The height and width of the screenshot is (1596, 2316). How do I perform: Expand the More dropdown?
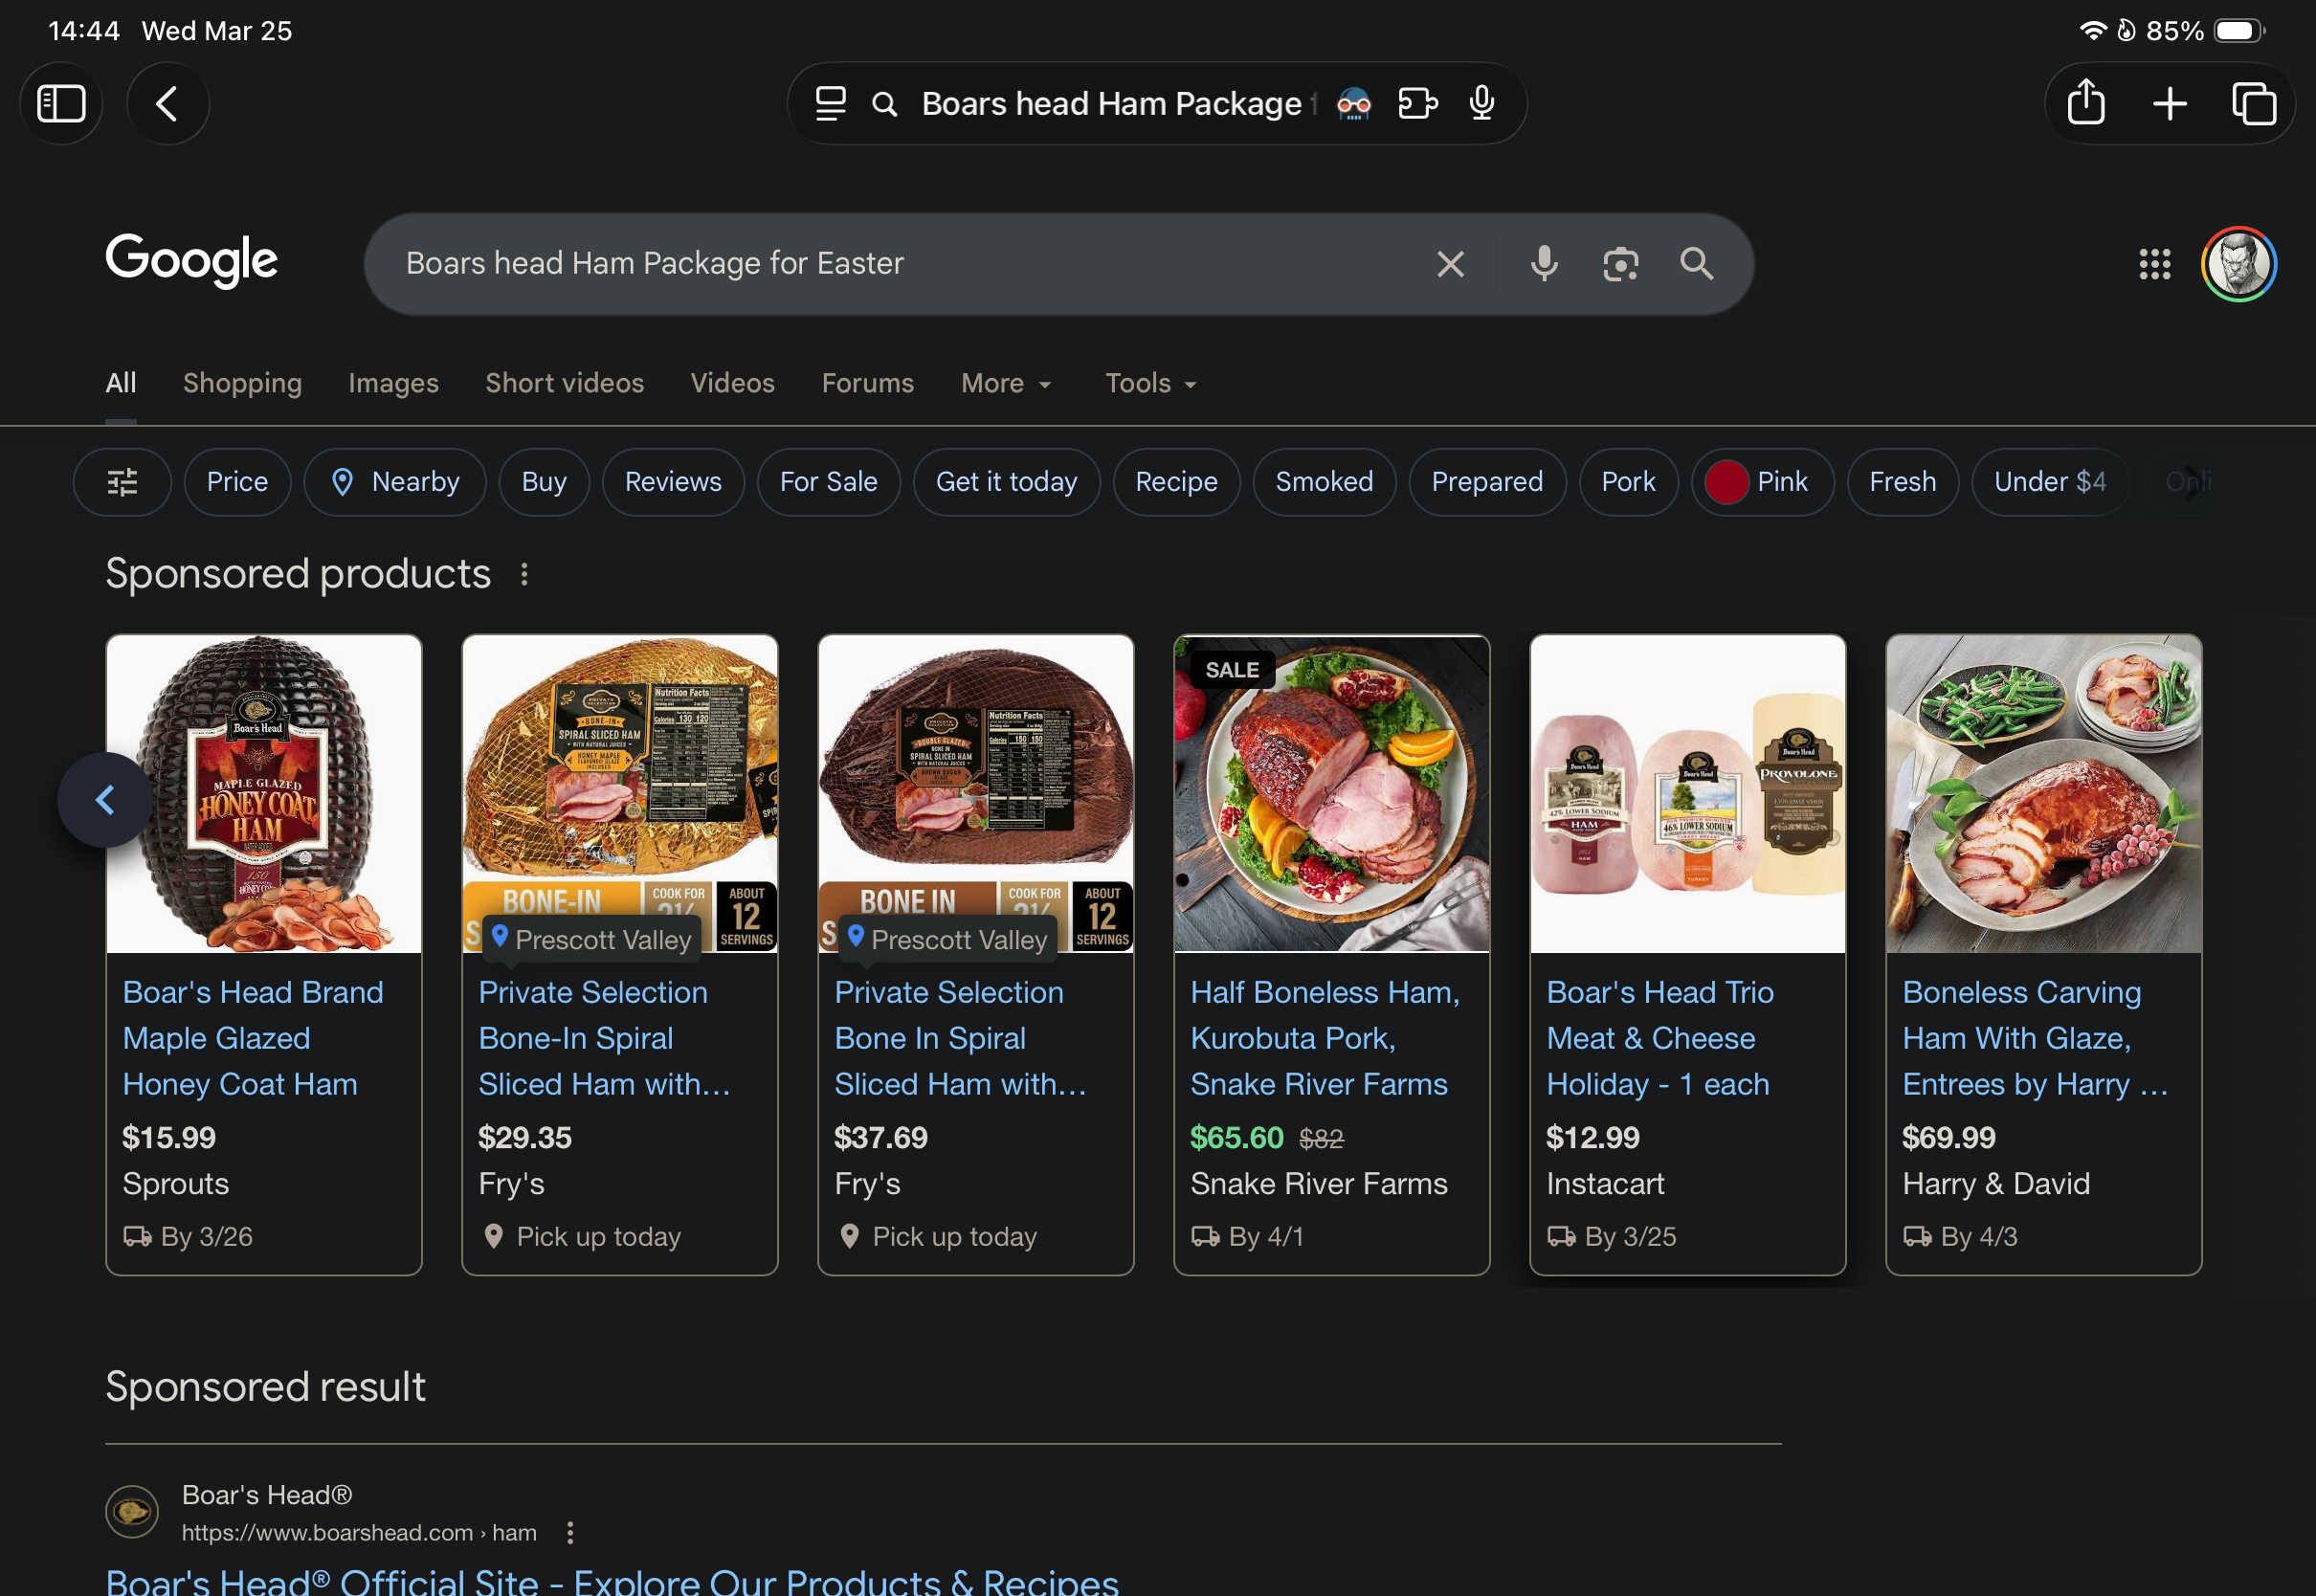point(1006,383)
